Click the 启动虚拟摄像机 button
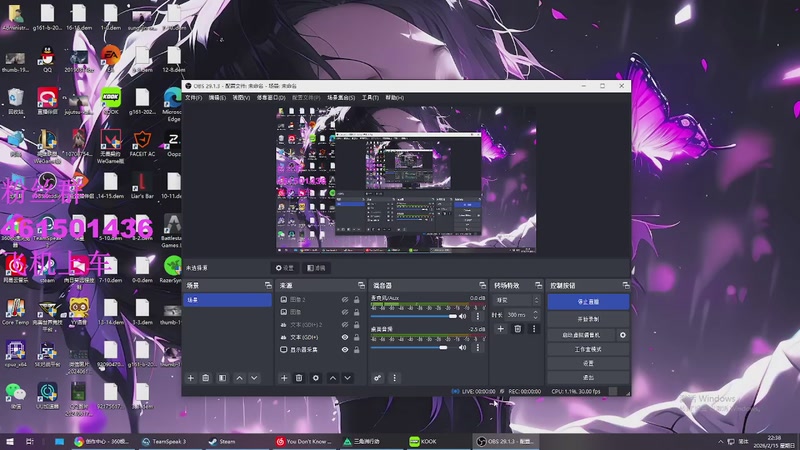The image size is (800, 450). tap(581, 335)
